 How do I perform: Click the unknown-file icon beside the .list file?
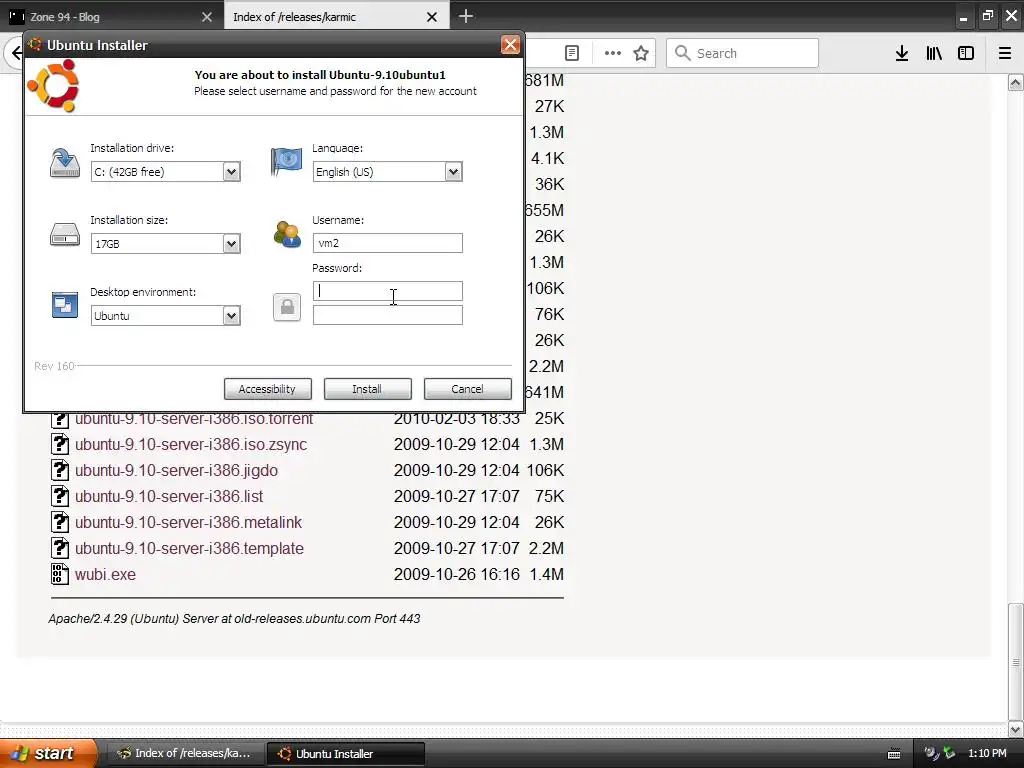[x=60, y=496]
